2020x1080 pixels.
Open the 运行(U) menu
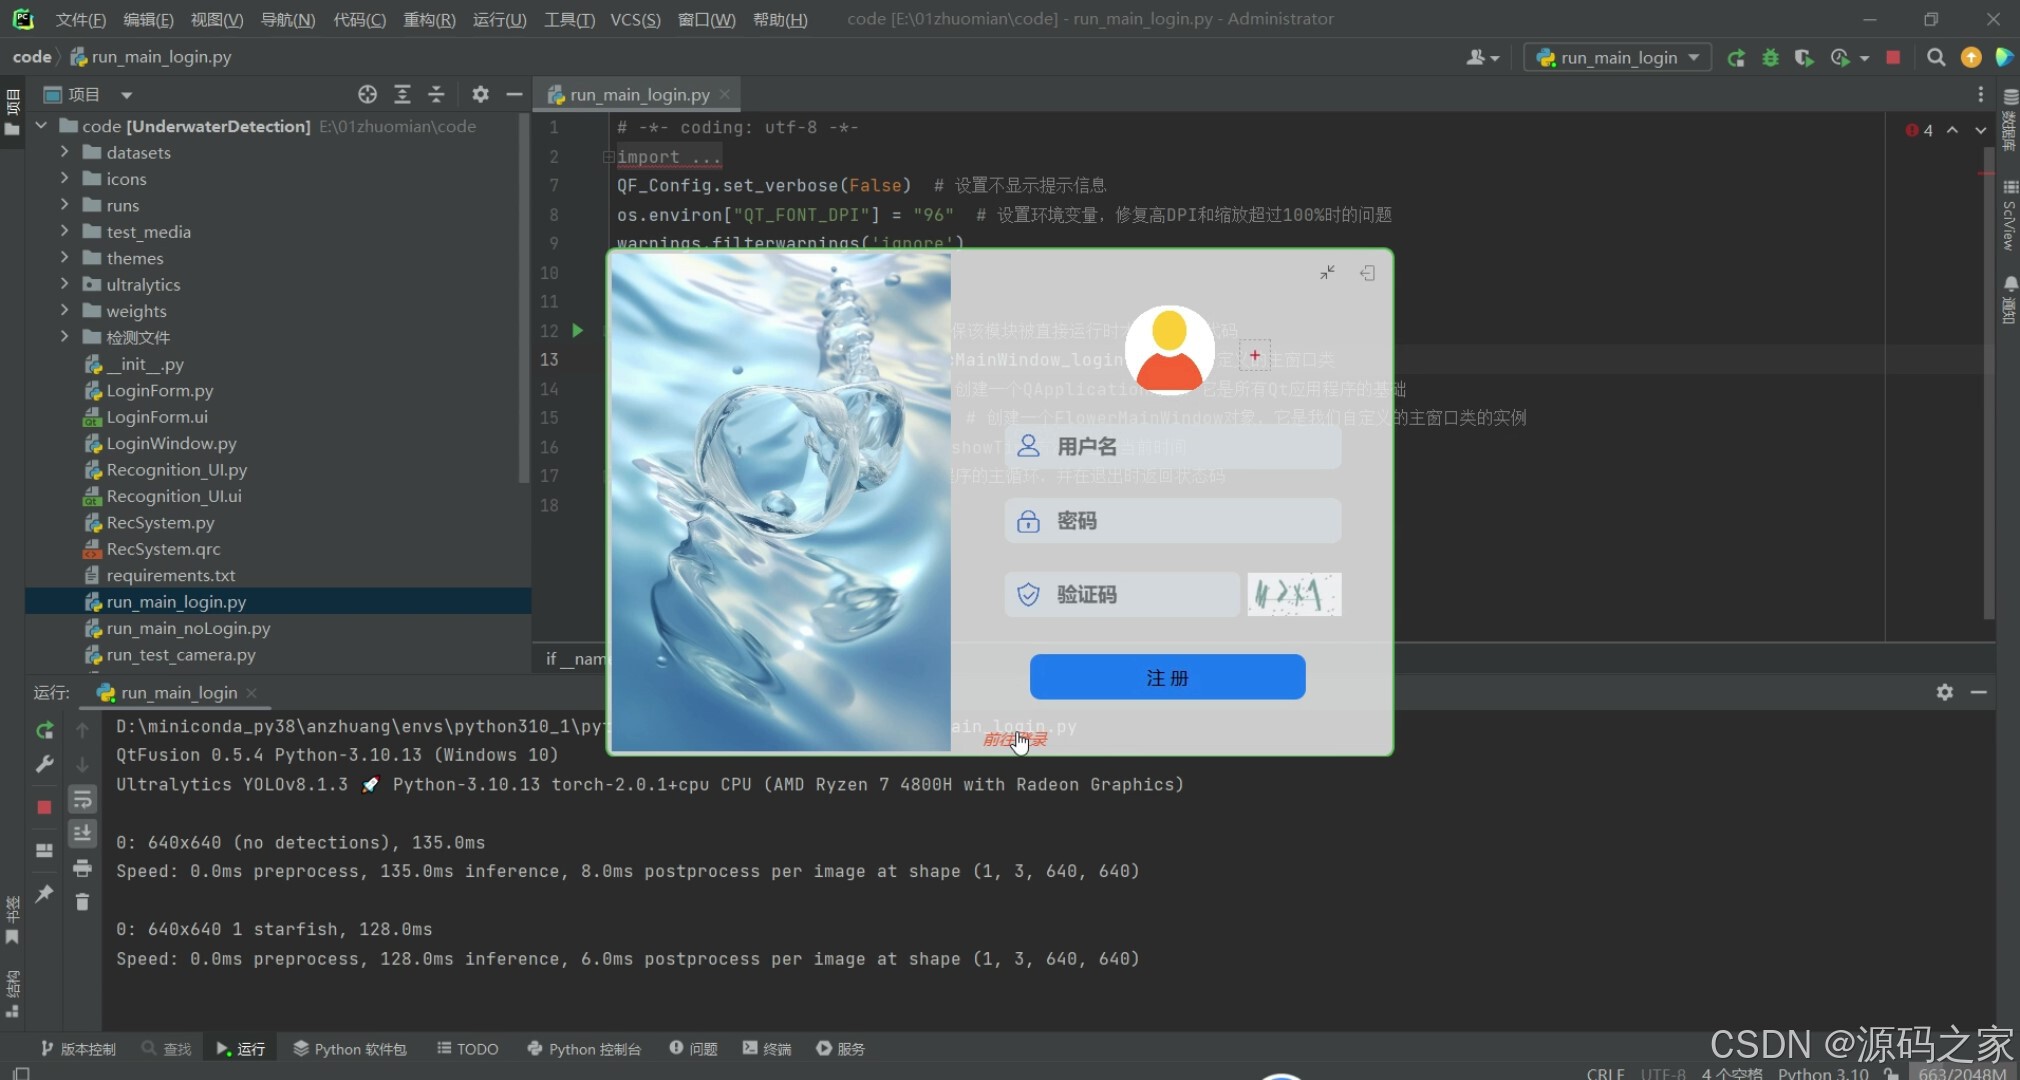pos(499,19)
